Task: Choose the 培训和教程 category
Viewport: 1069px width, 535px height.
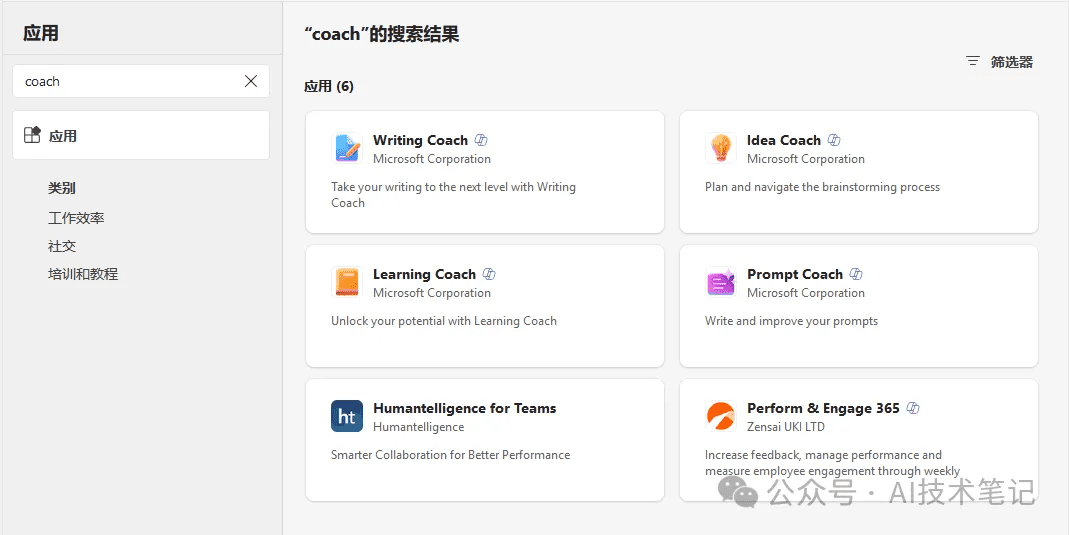Action: [x=83, y=275]
